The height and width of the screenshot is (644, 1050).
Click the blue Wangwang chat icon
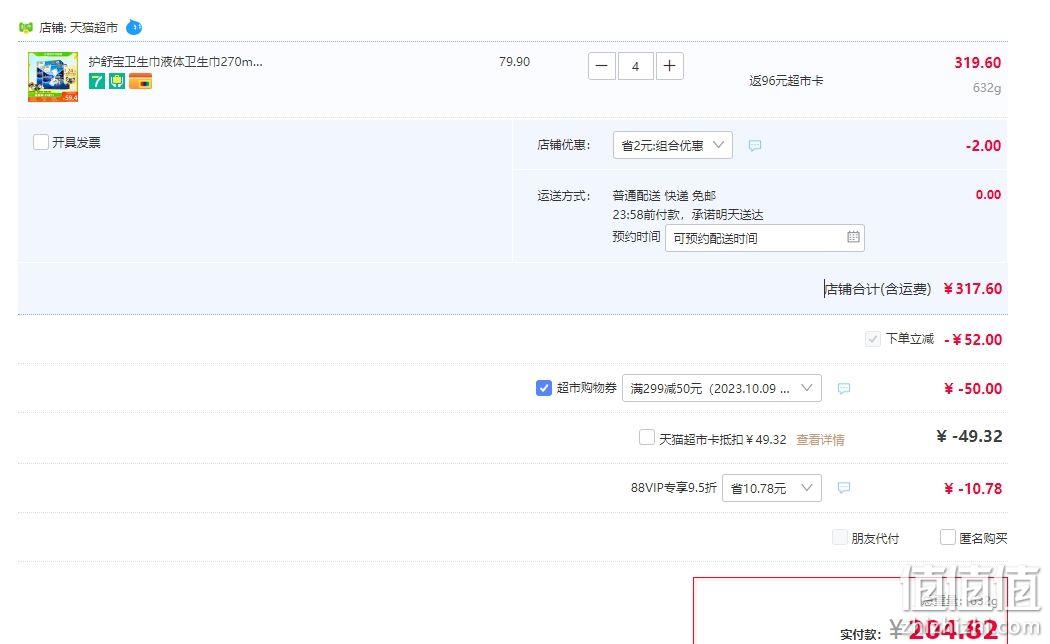(134, 27)
